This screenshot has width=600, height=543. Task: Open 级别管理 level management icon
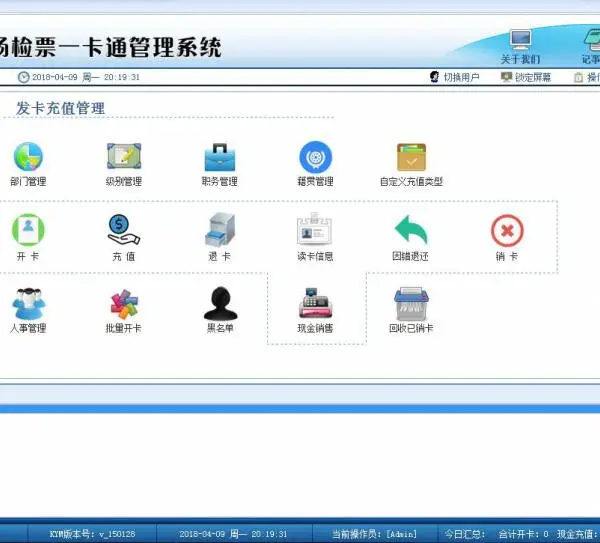[124, 156]
